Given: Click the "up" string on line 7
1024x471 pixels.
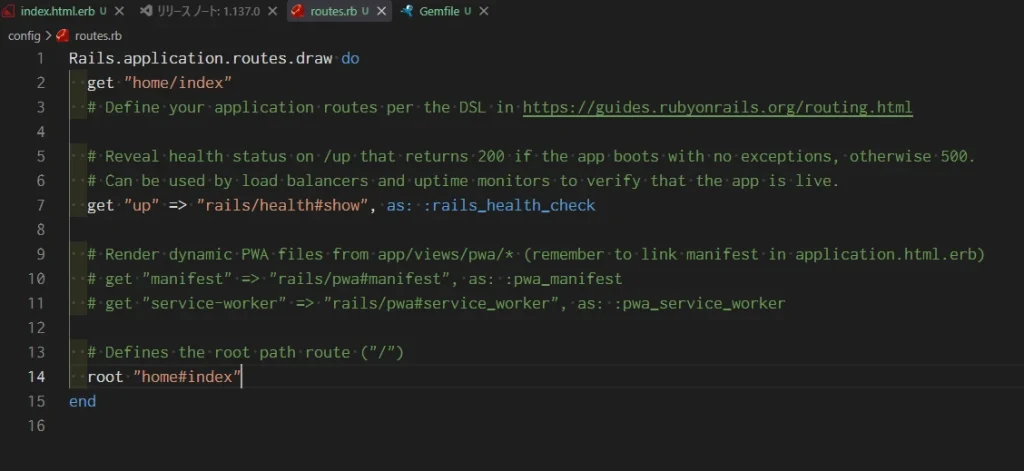Looking at the screenshot, I should (x=142, y=205).
